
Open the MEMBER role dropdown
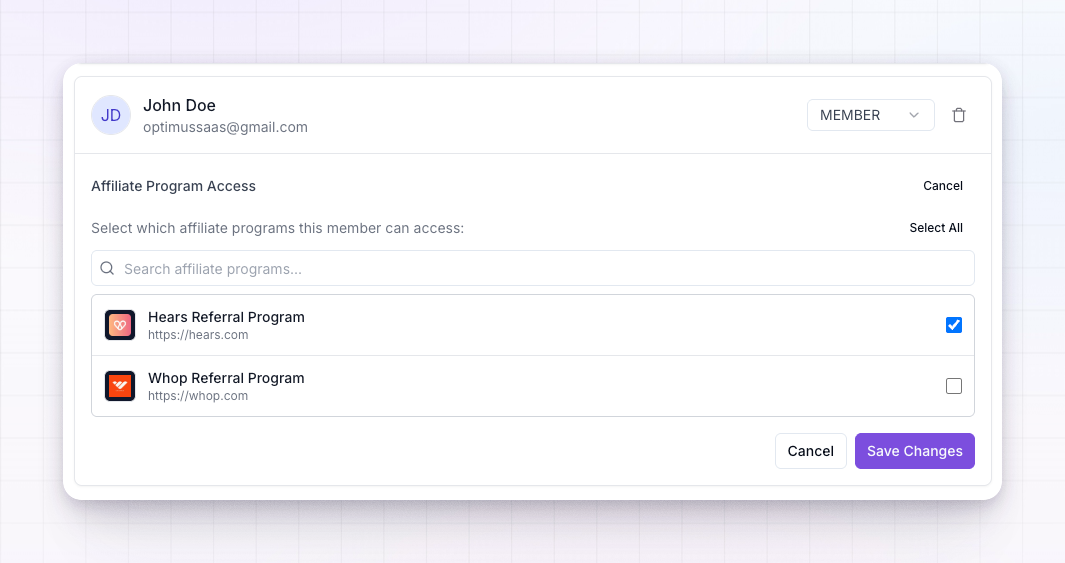[x=870, y=115]
